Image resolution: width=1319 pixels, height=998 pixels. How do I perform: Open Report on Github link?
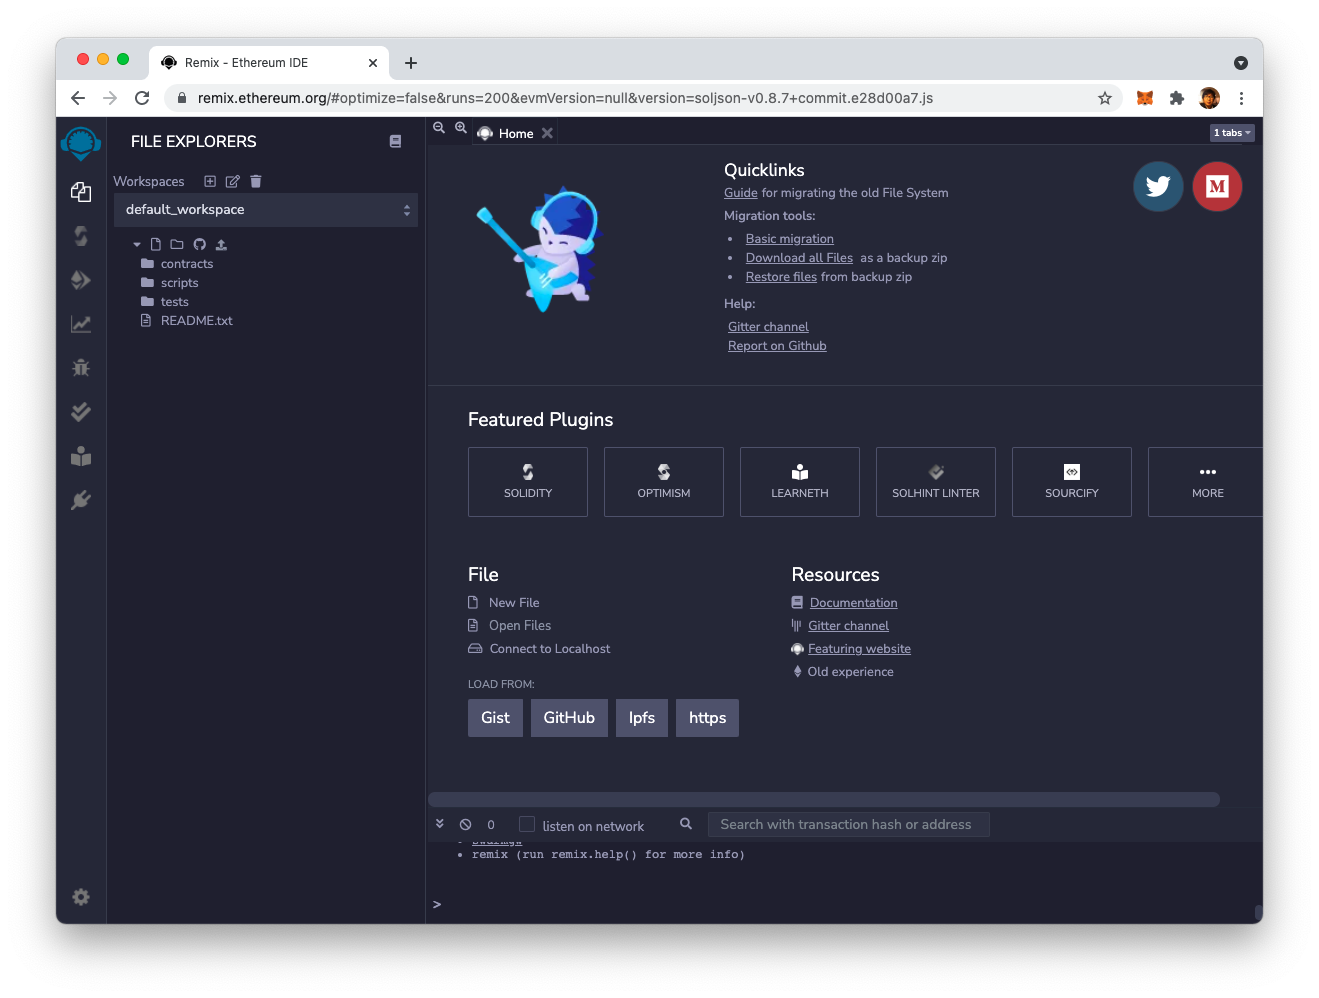tap(777, 346)
